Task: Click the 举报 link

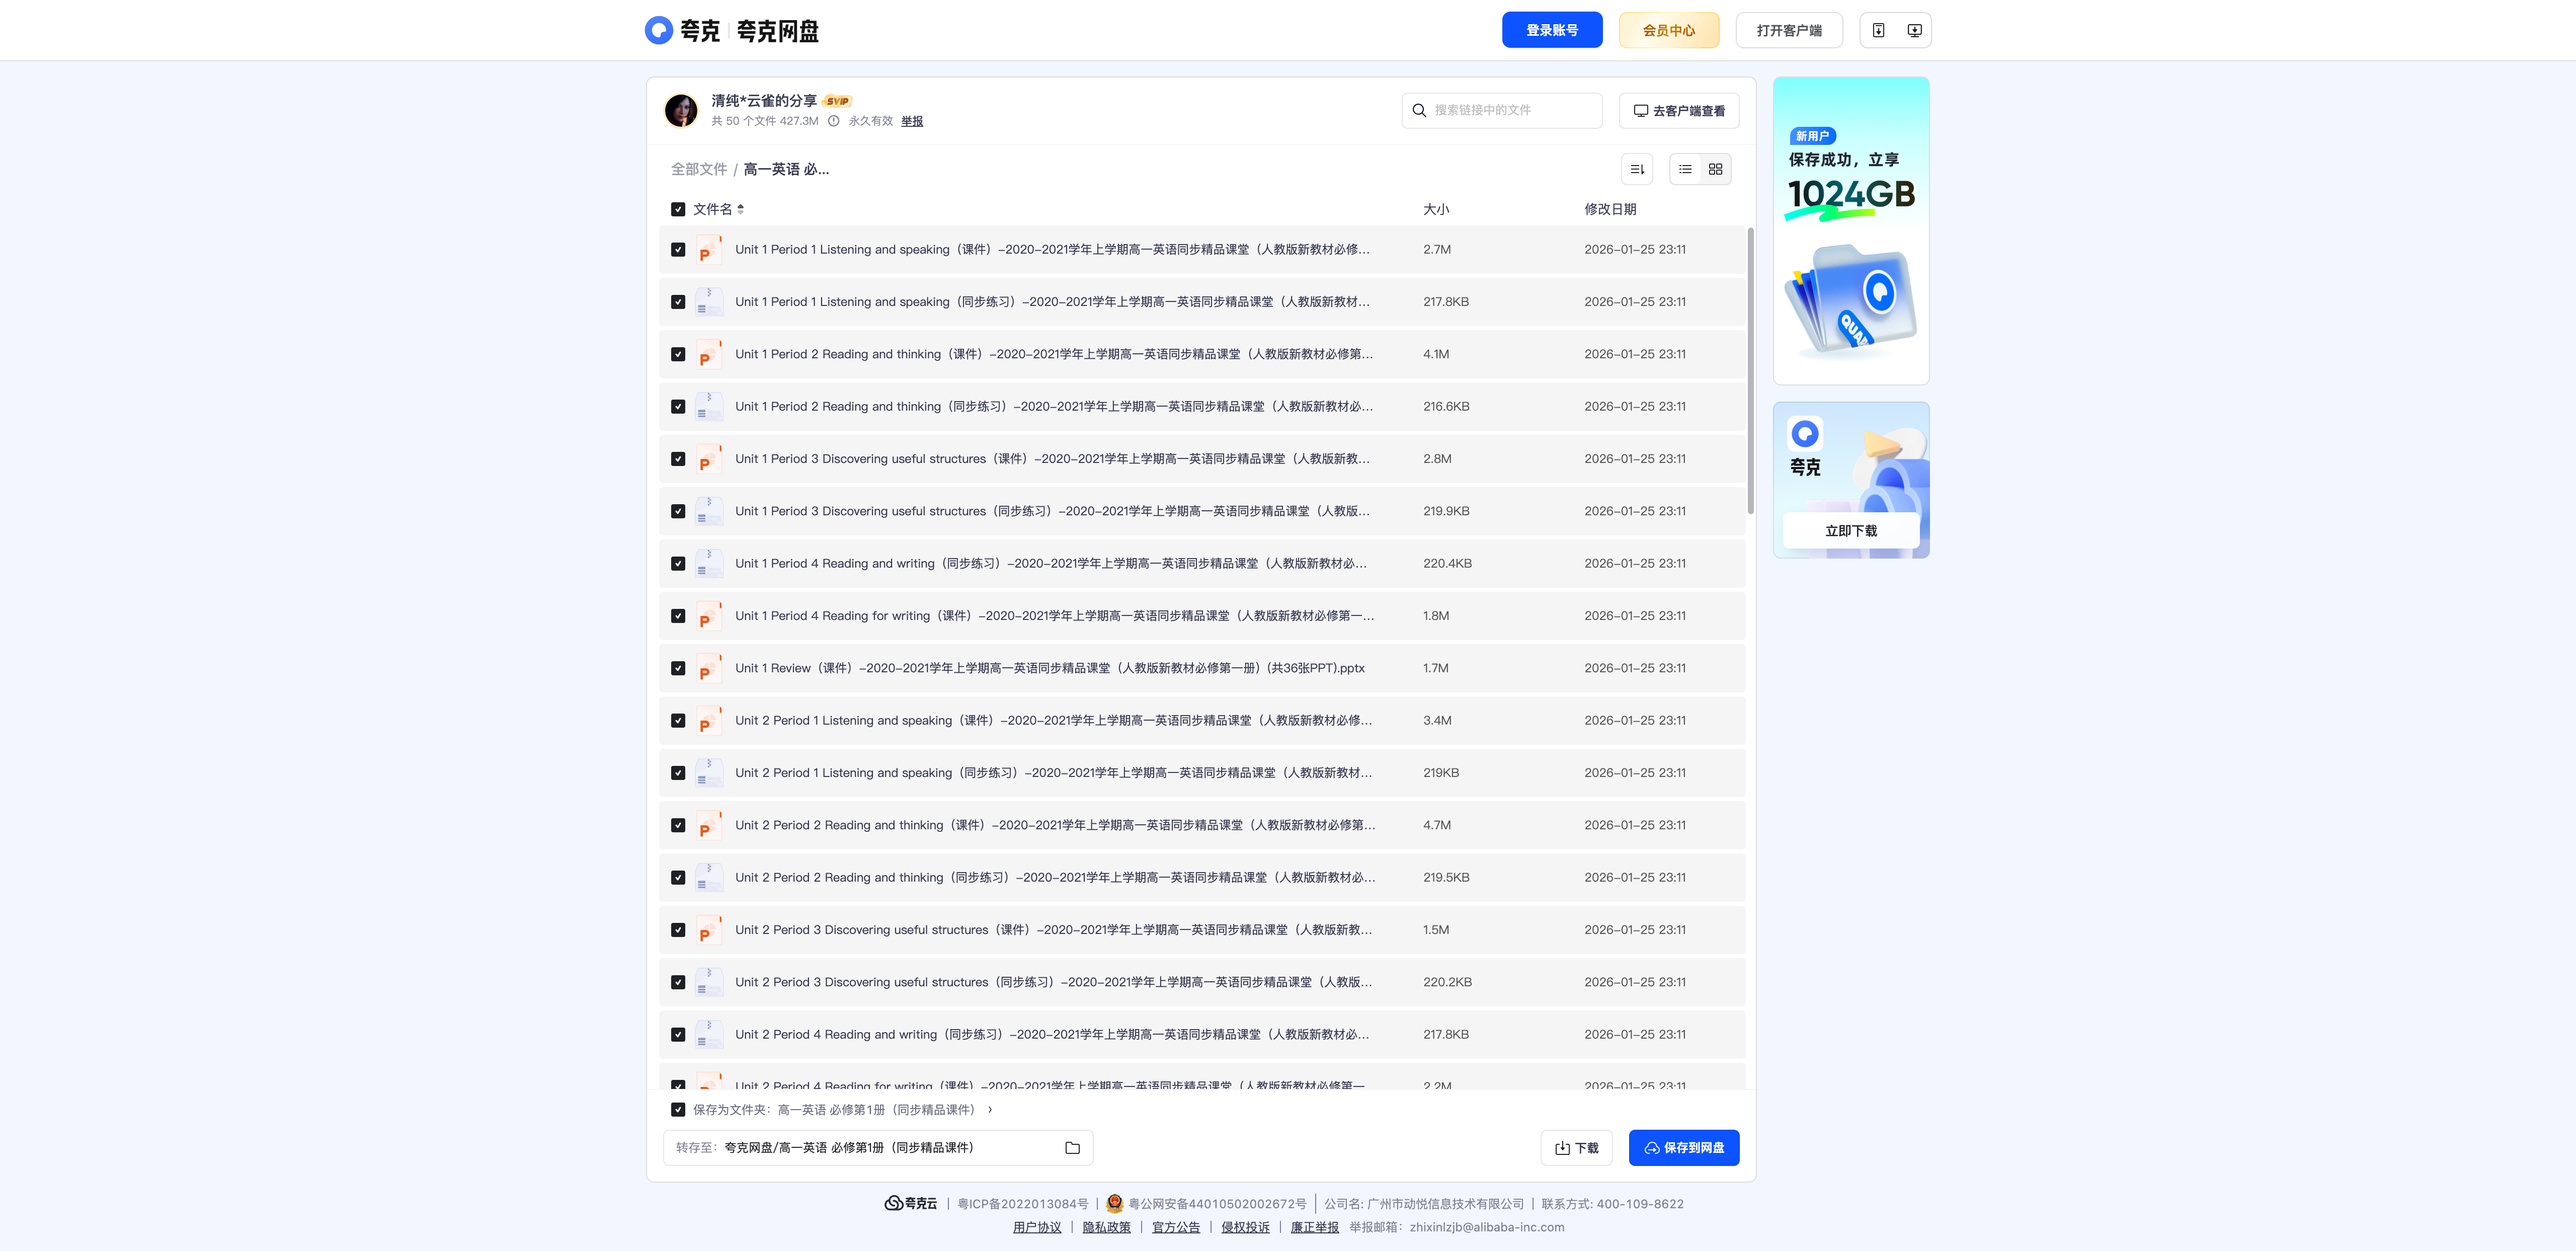Action: 912,121
